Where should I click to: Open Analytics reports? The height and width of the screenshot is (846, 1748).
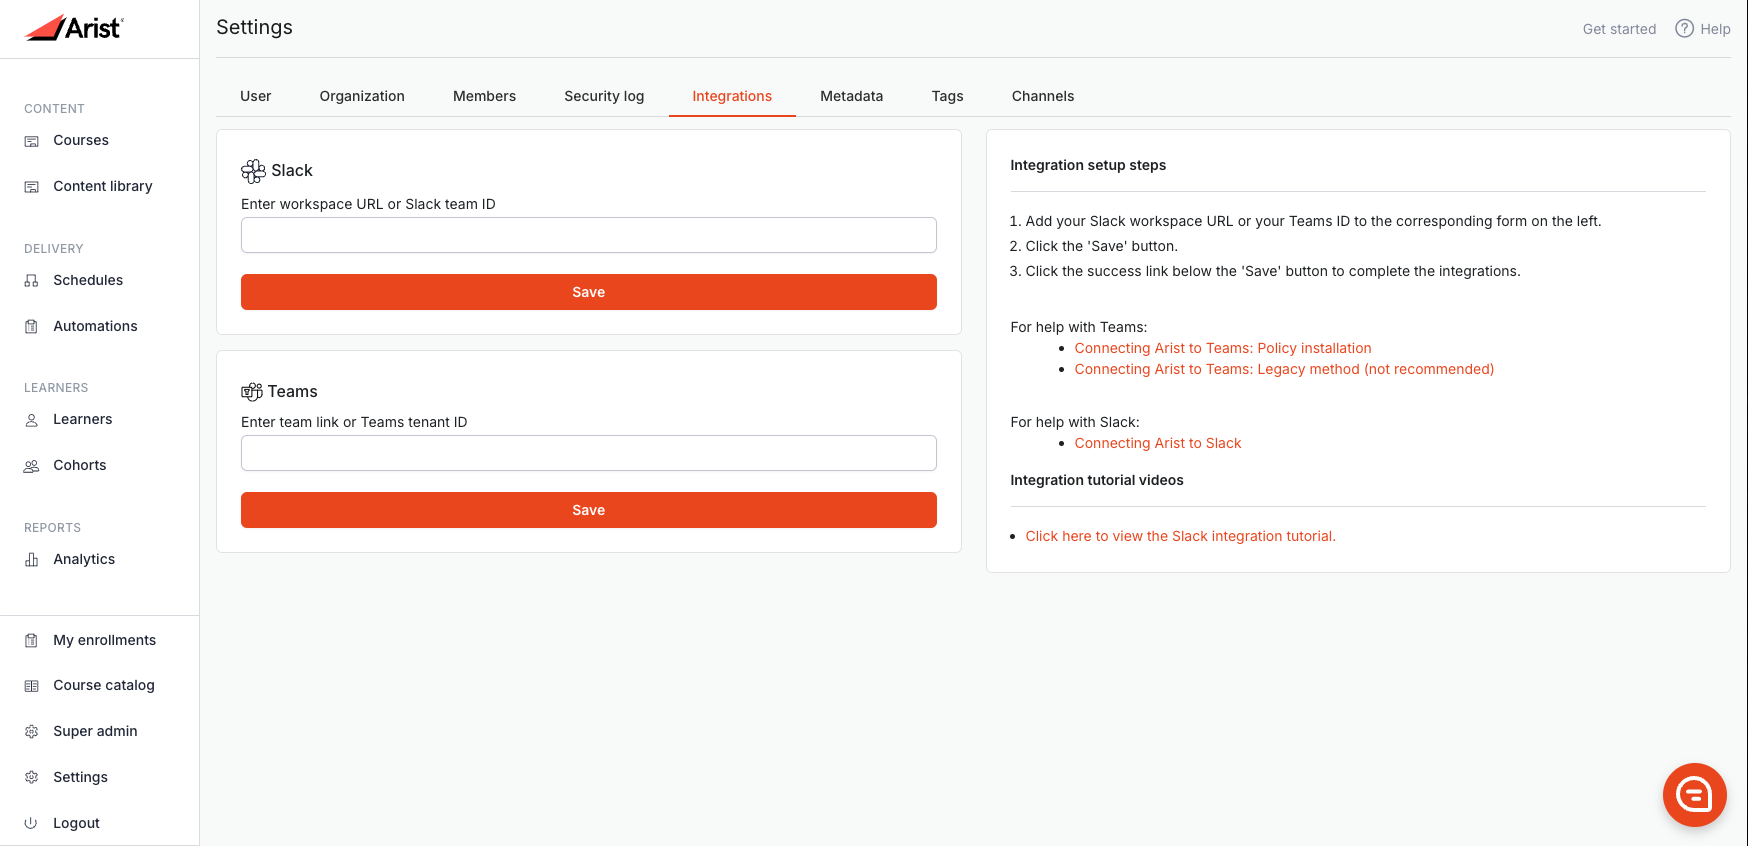[x=84, y=559]
